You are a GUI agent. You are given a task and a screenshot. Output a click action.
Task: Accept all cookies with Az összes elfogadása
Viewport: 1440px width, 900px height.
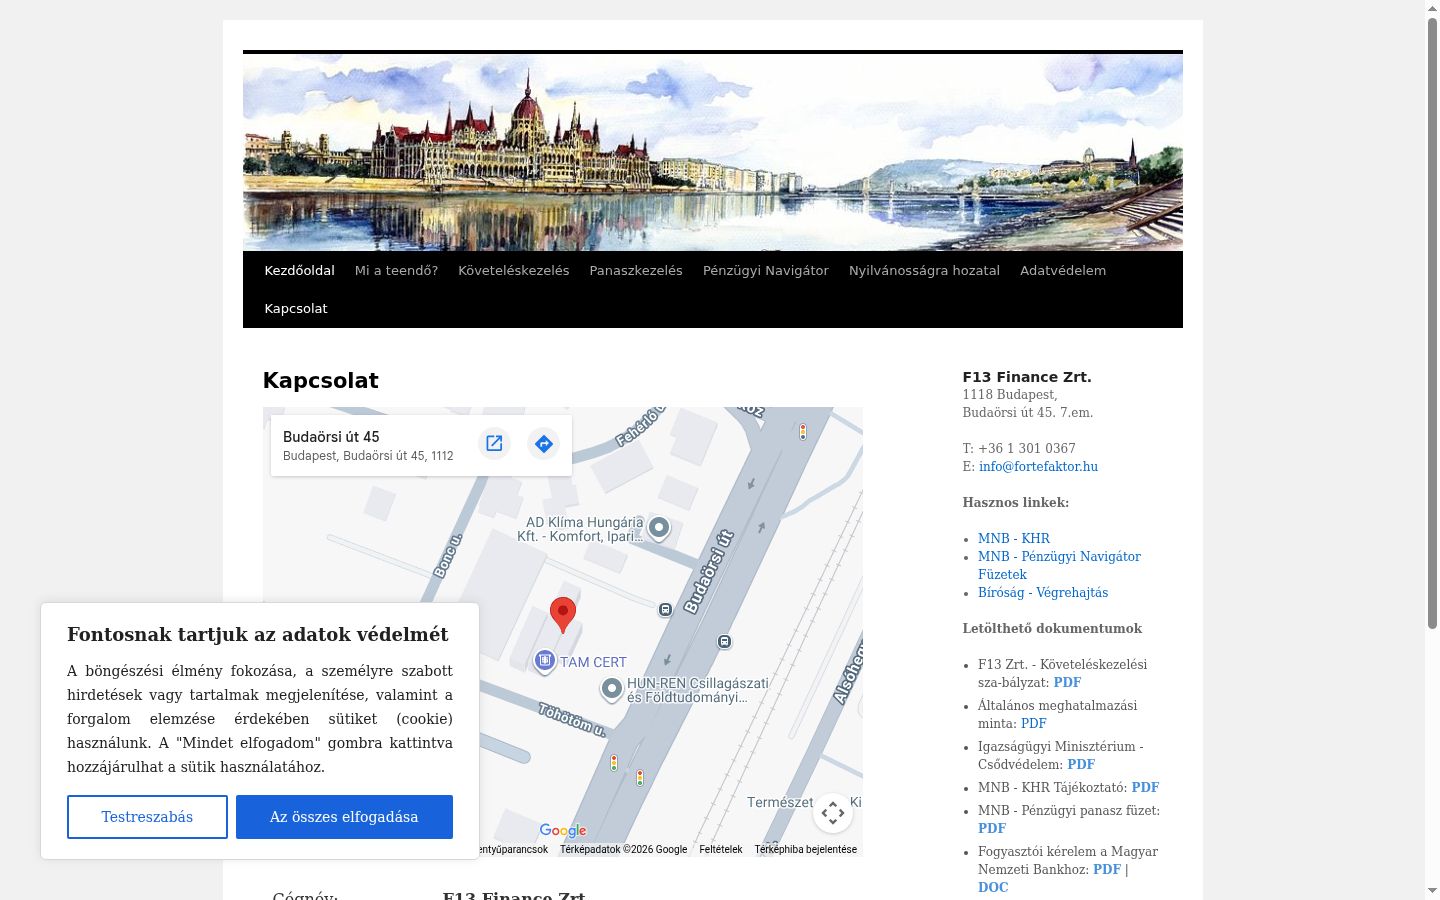tap(344, 817)
